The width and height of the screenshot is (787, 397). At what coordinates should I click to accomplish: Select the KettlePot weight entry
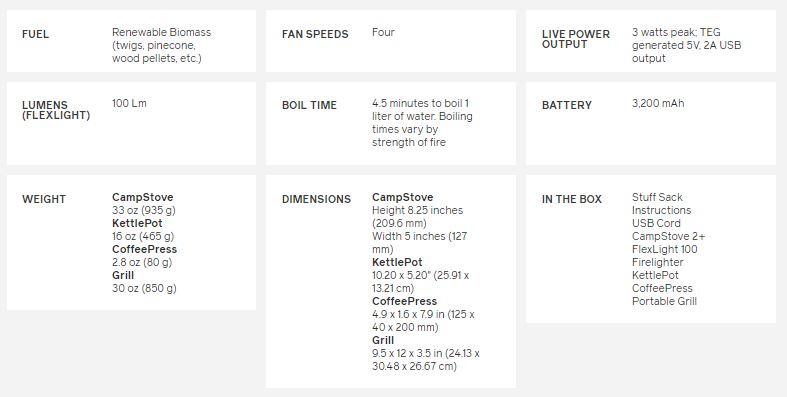143,229
